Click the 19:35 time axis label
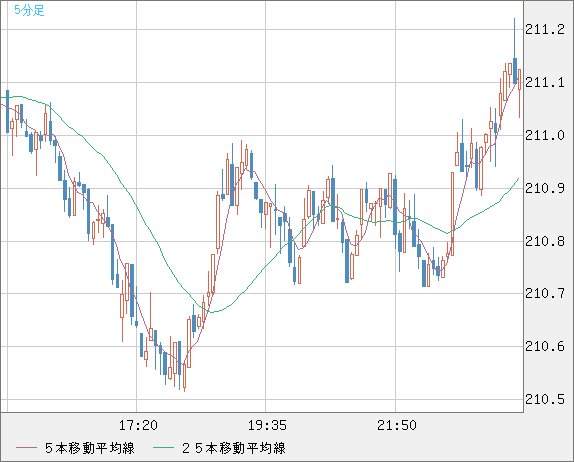This screenshot has height=462, width=574. [267, 425]
